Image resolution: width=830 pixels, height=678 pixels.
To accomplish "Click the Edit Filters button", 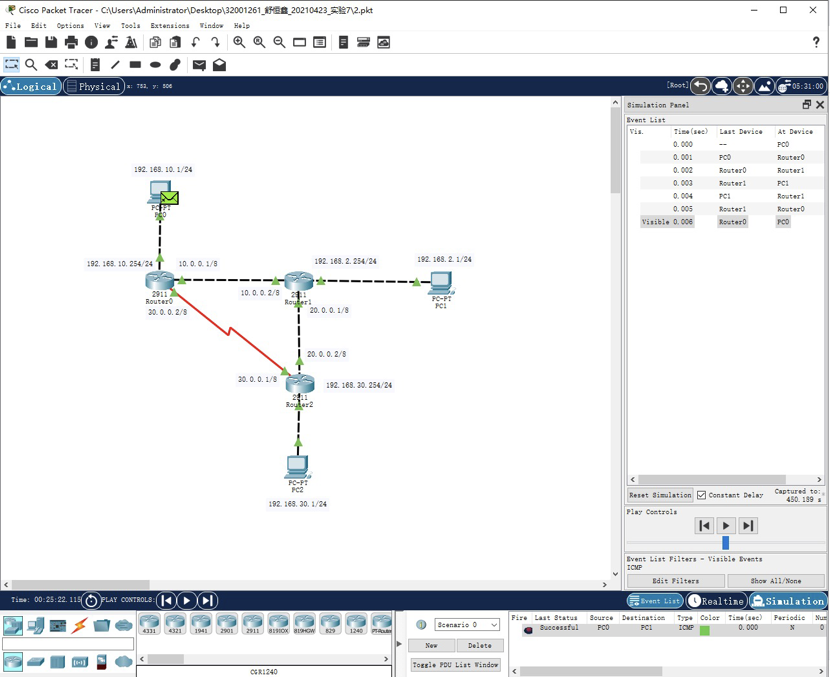I will pyautogui.click(x=675, y=581).
